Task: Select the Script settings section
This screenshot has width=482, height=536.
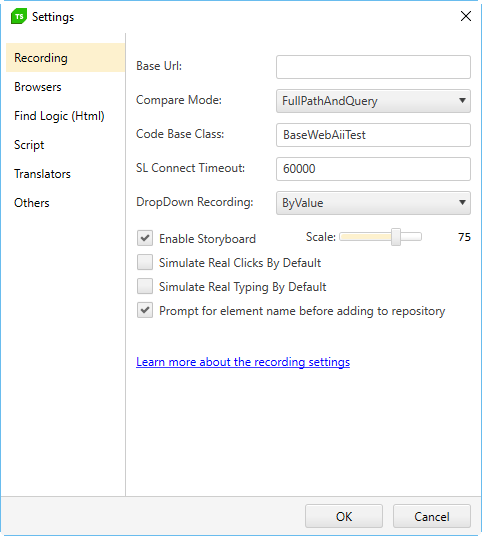Action: click(29, 145)
